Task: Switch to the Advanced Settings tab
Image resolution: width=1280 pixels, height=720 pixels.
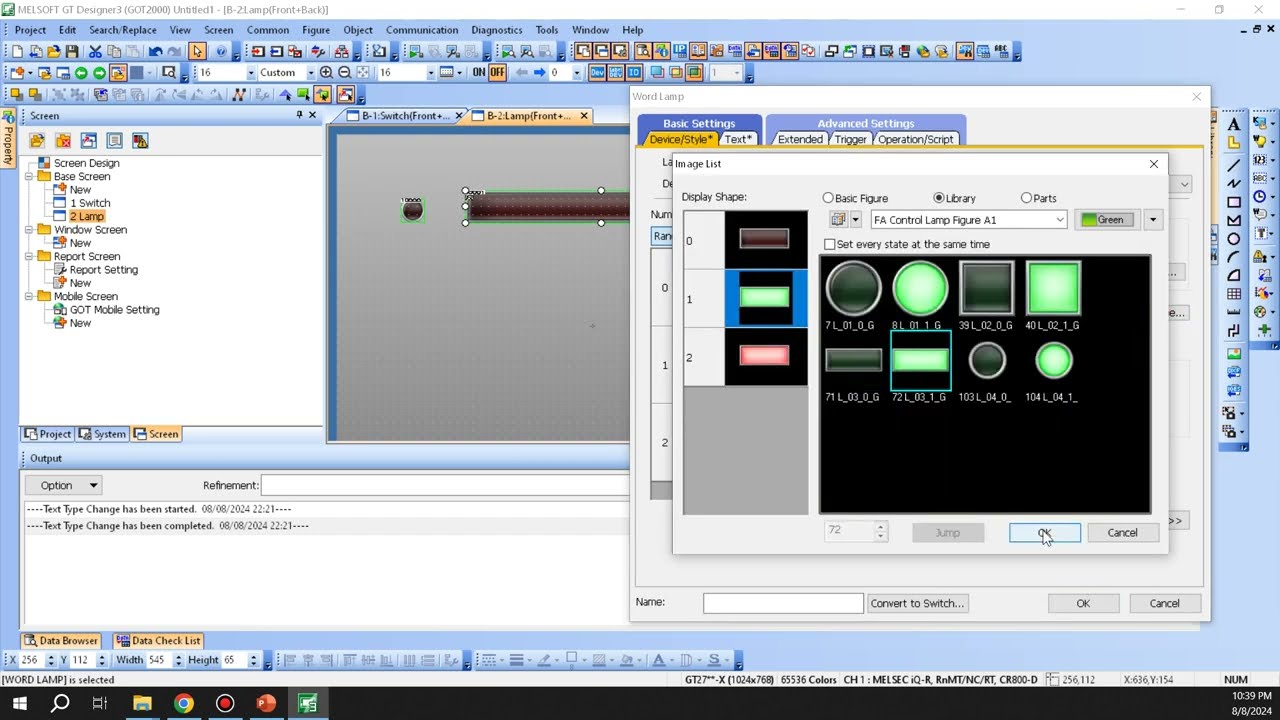Action: (865, 123)
